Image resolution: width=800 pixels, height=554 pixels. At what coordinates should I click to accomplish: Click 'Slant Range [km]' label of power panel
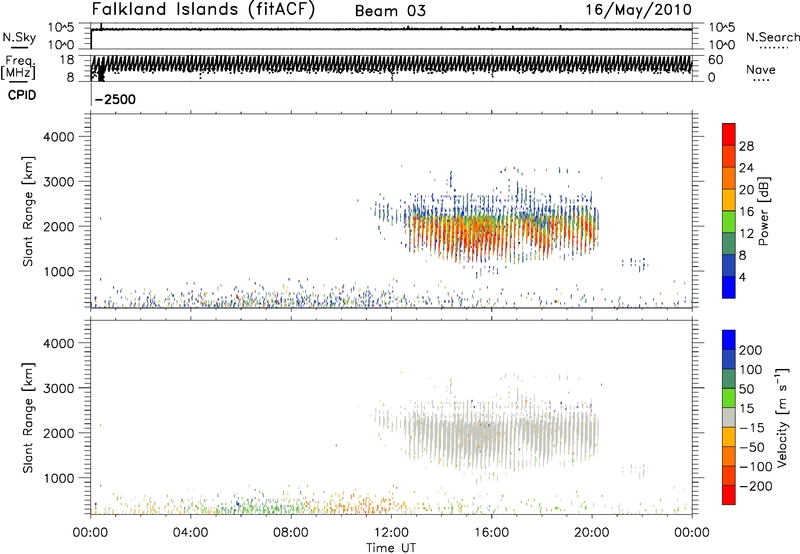coord(28,211)
